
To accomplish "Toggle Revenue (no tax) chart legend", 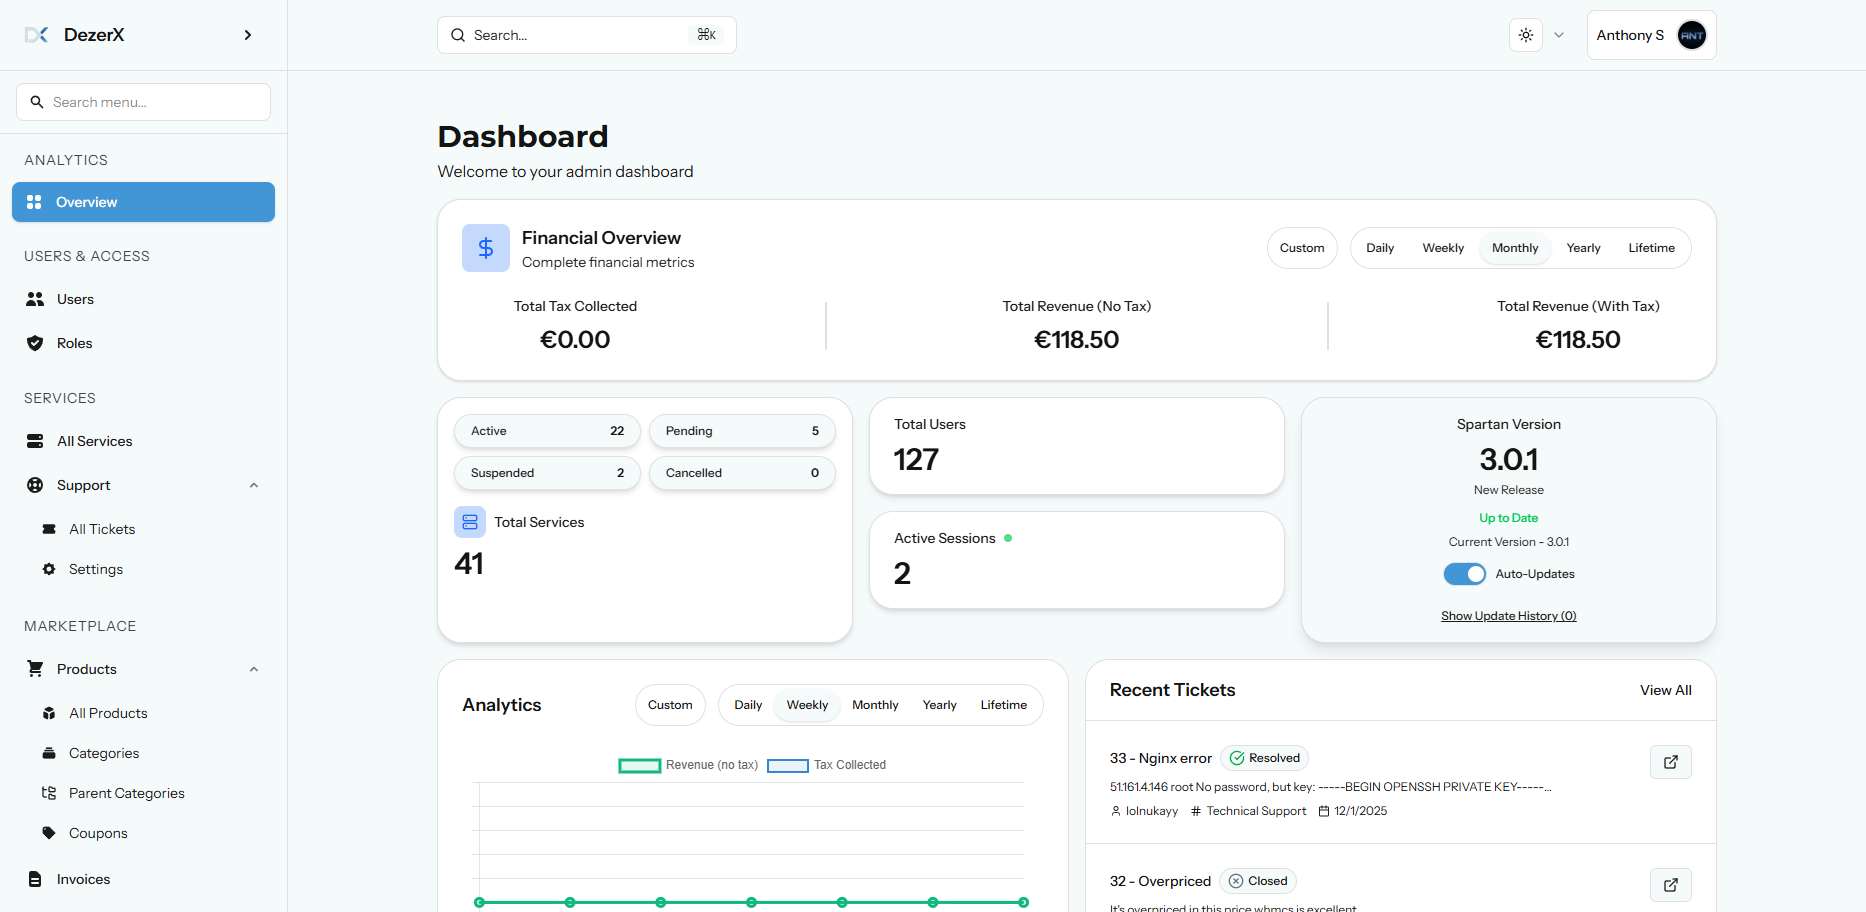I will click(x=688, y=765).
